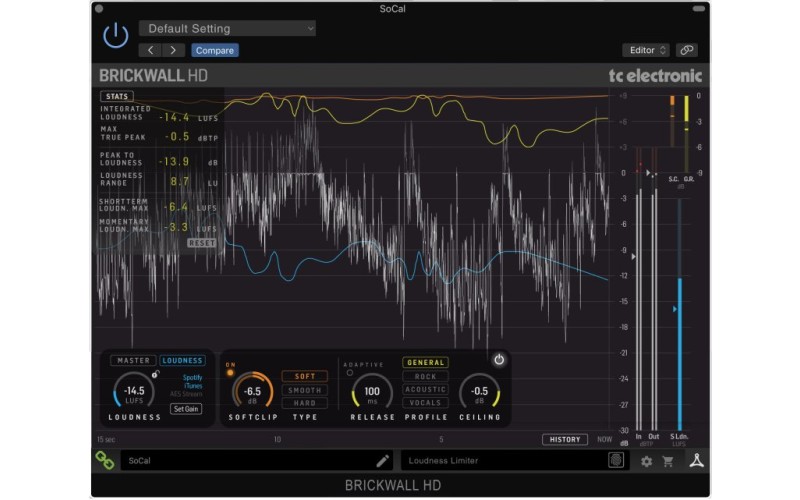The image size is (800, 500).
Task: Enable the Adaptive release option
Action: point(350,373)
